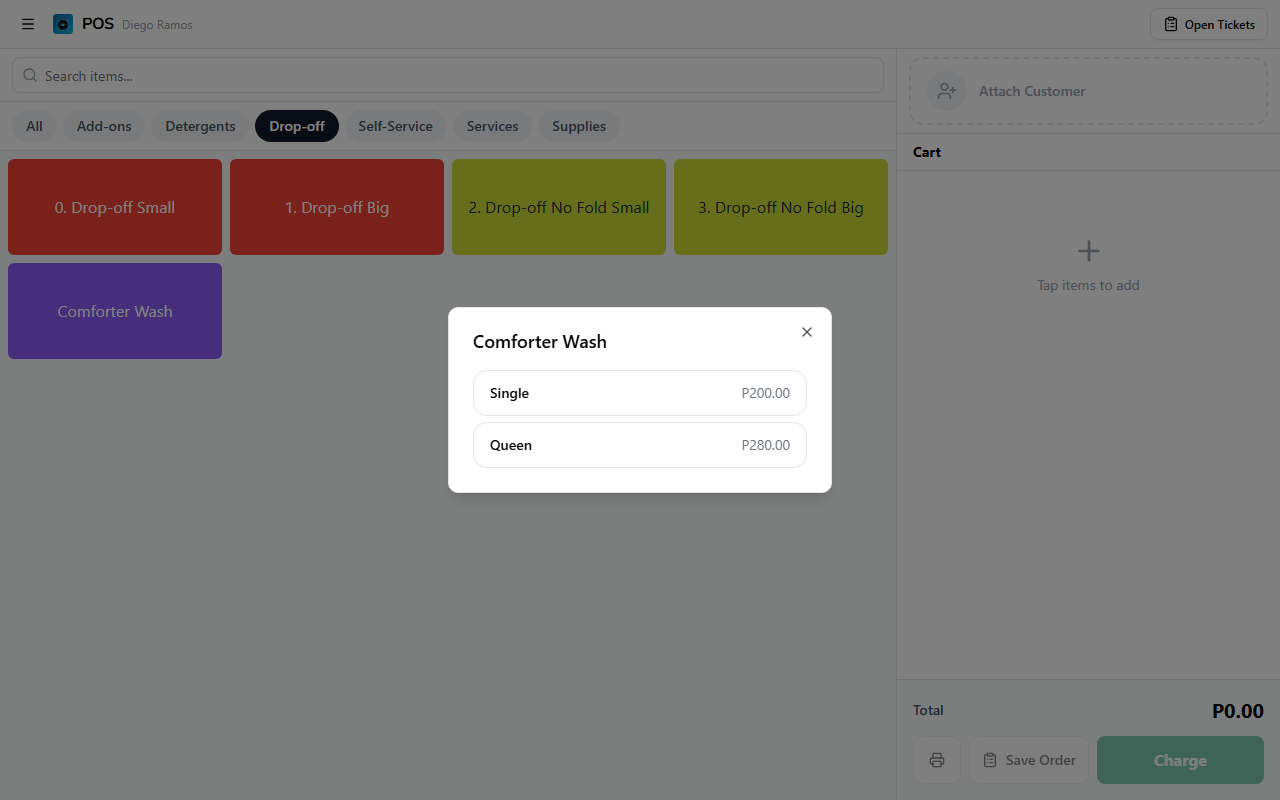Select the Self-Service category tab
Viewport: 1280px width, 800px height.
tap(395, 126)
